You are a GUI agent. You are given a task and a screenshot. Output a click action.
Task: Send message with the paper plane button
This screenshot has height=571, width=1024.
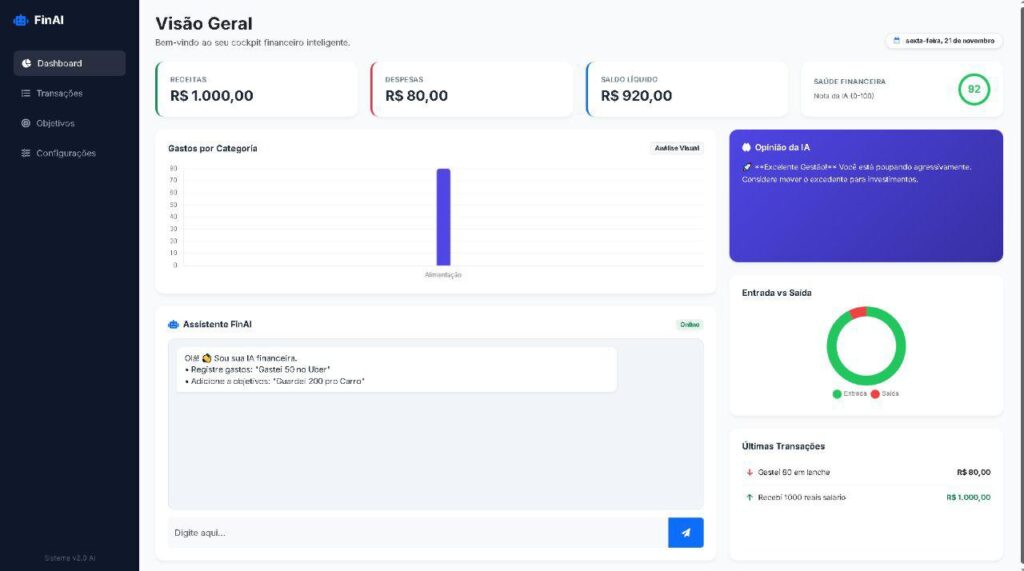[x=685, y=532]
